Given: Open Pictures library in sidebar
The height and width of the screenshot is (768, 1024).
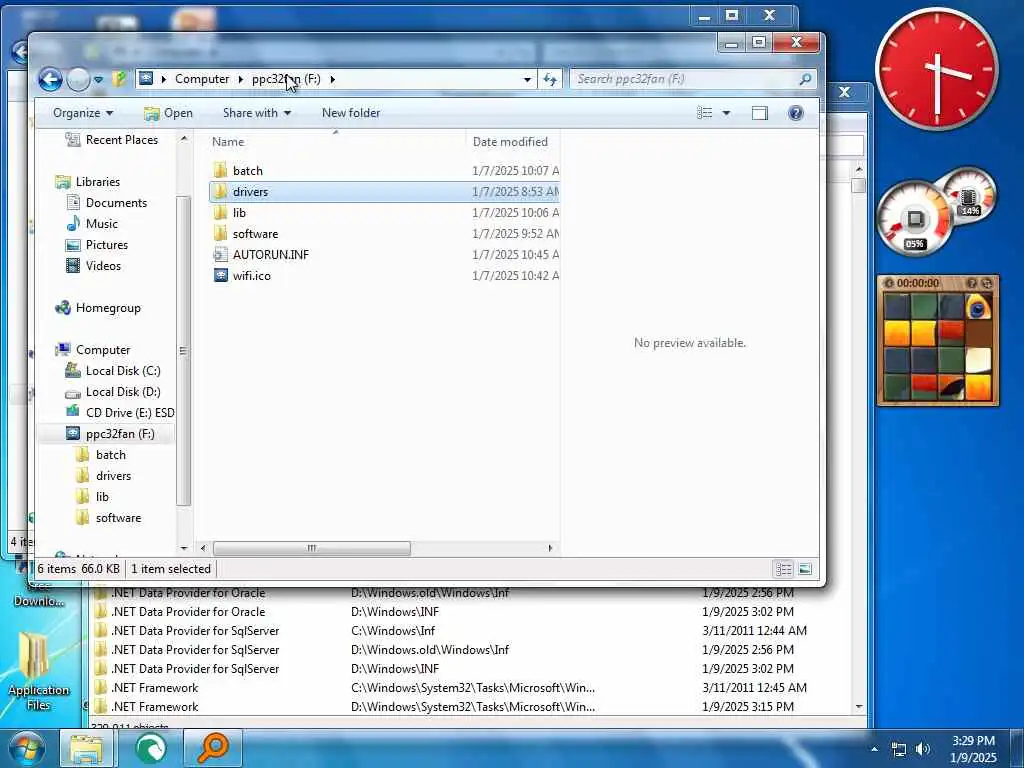Looking at the screenshot, I should [x=106, y=245].
